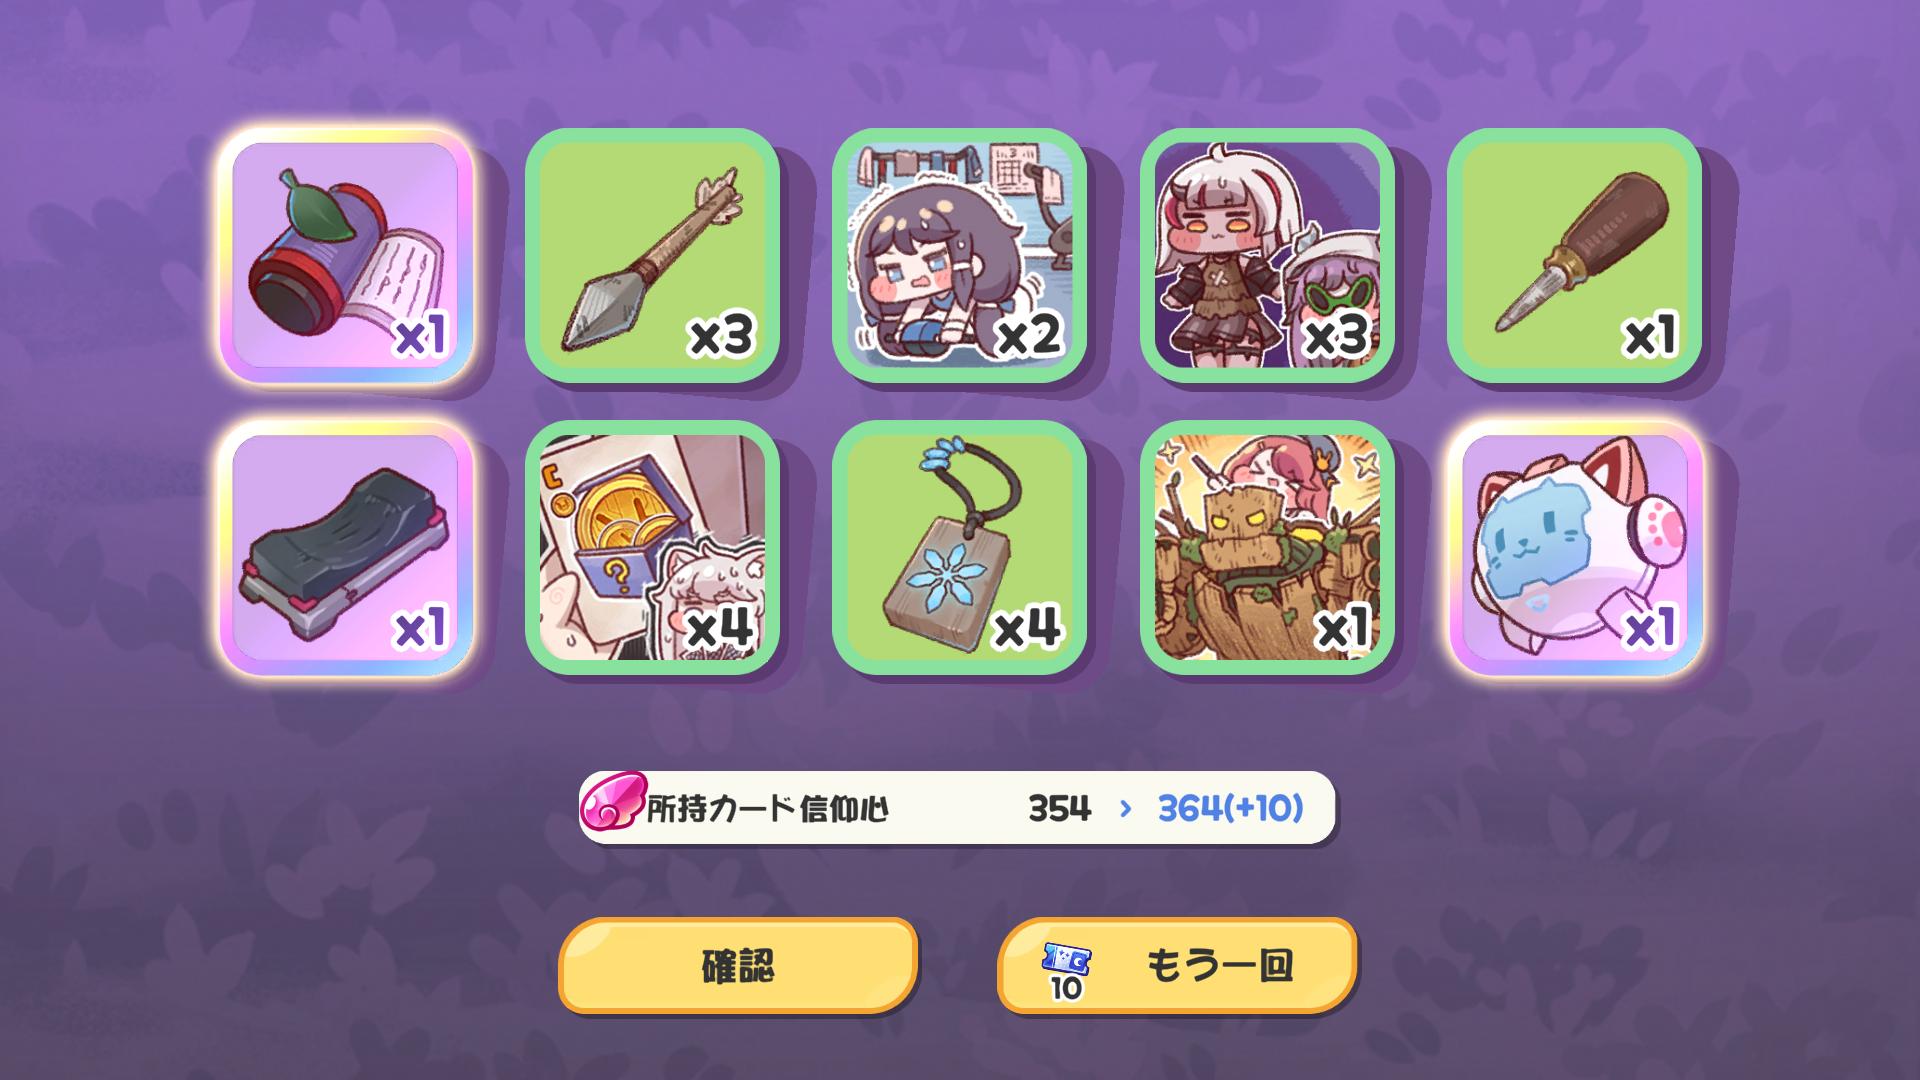Viewport: 1920px width, 1080px height.
Task: Click the x3 count on spear card
Action: [720, 336]
